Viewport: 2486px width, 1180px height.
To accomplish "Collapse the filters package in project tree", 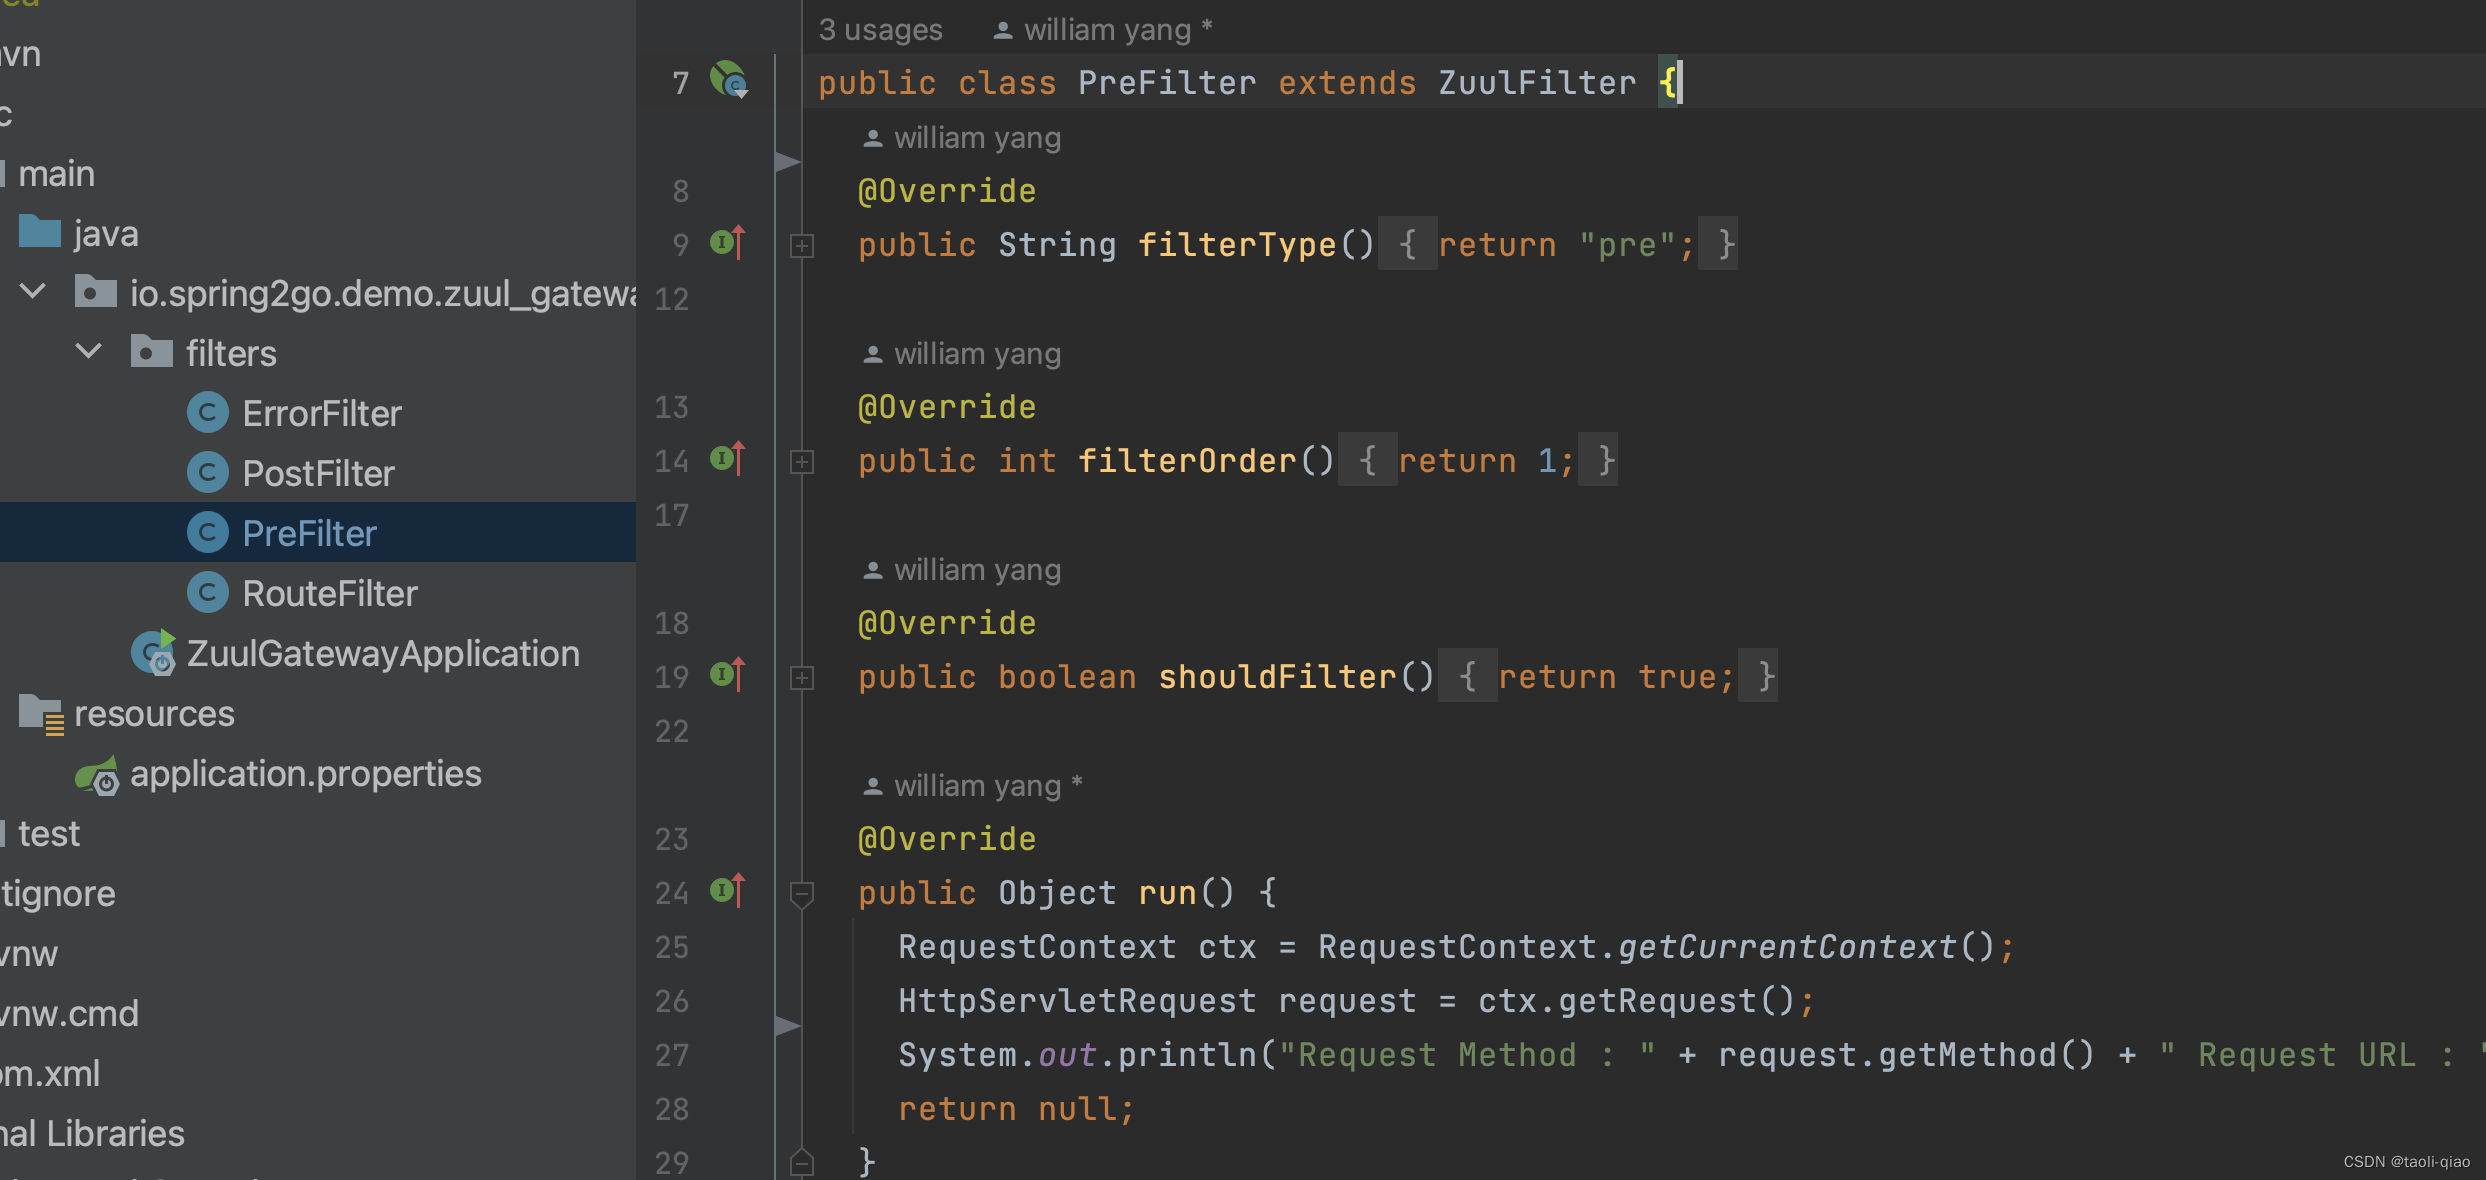I will point(89,352).
